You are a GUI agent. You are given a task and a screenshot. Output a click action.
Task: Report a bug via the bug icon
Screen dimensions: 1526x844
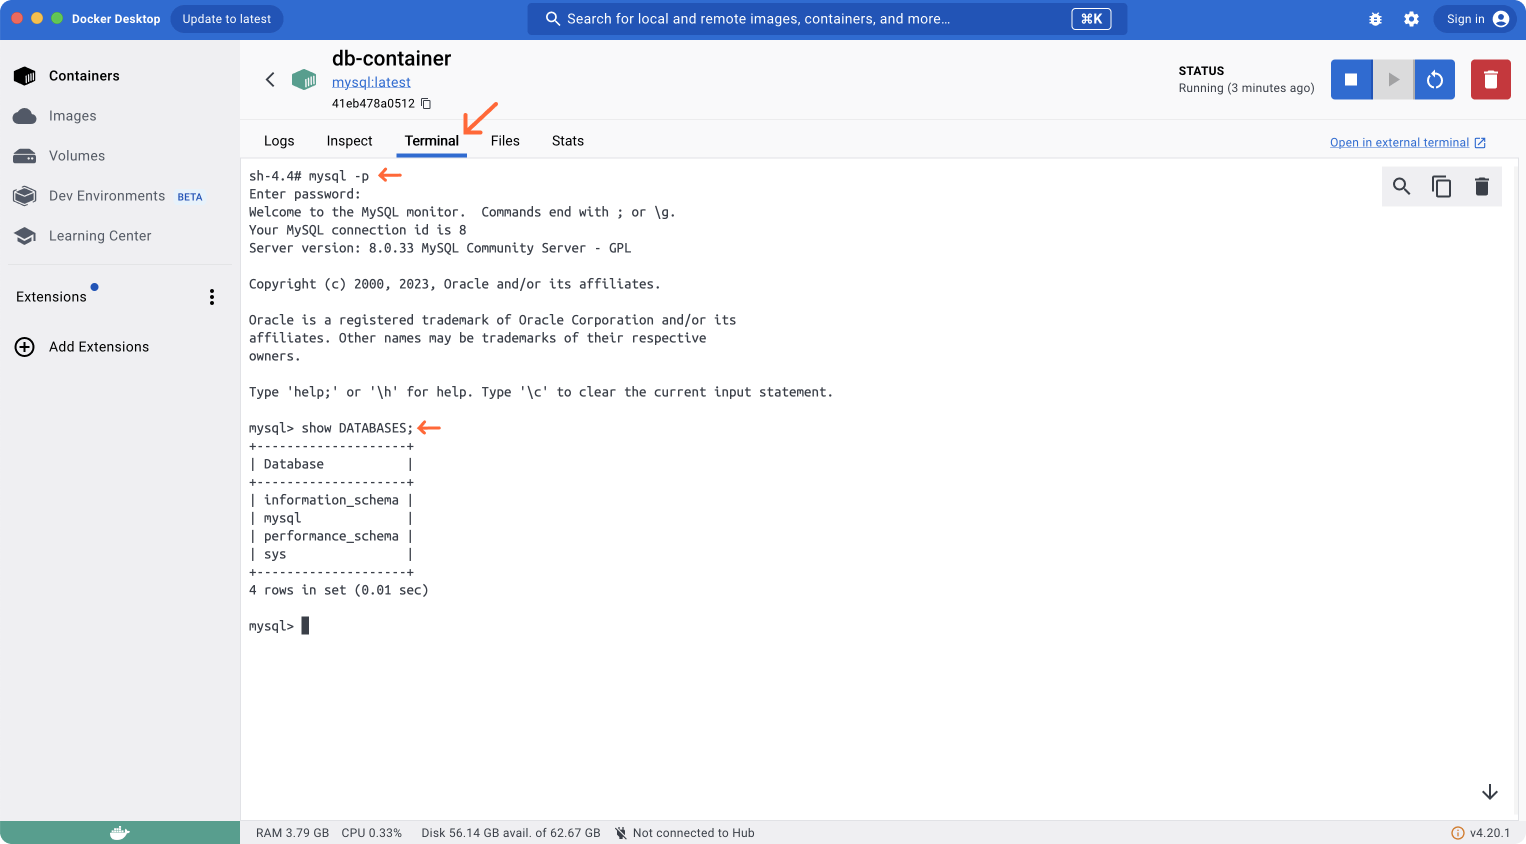(1375, 18)
